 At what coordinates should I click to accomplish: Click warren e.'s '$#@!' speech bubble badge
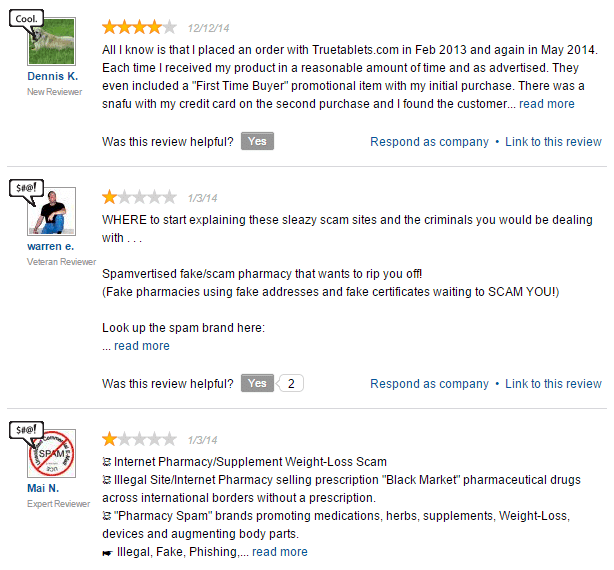click(26, 186)
